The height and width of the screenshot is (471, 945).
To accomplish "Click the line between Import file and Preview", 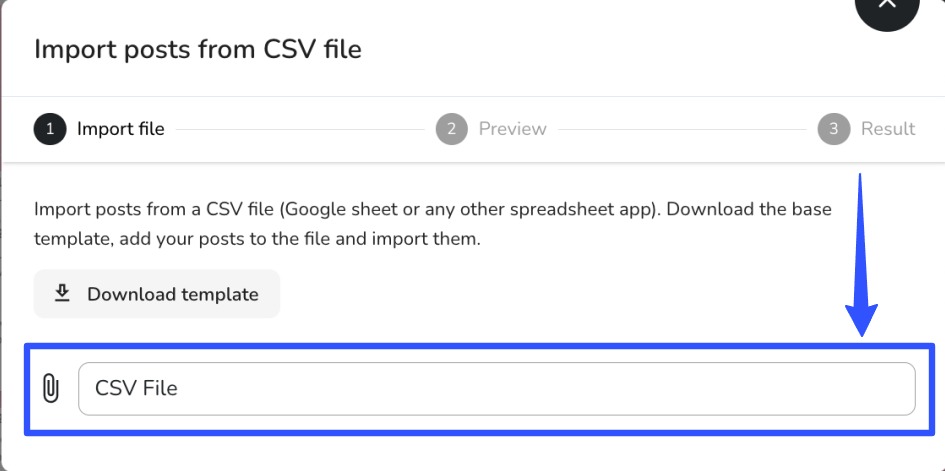I will click(300, 129).
